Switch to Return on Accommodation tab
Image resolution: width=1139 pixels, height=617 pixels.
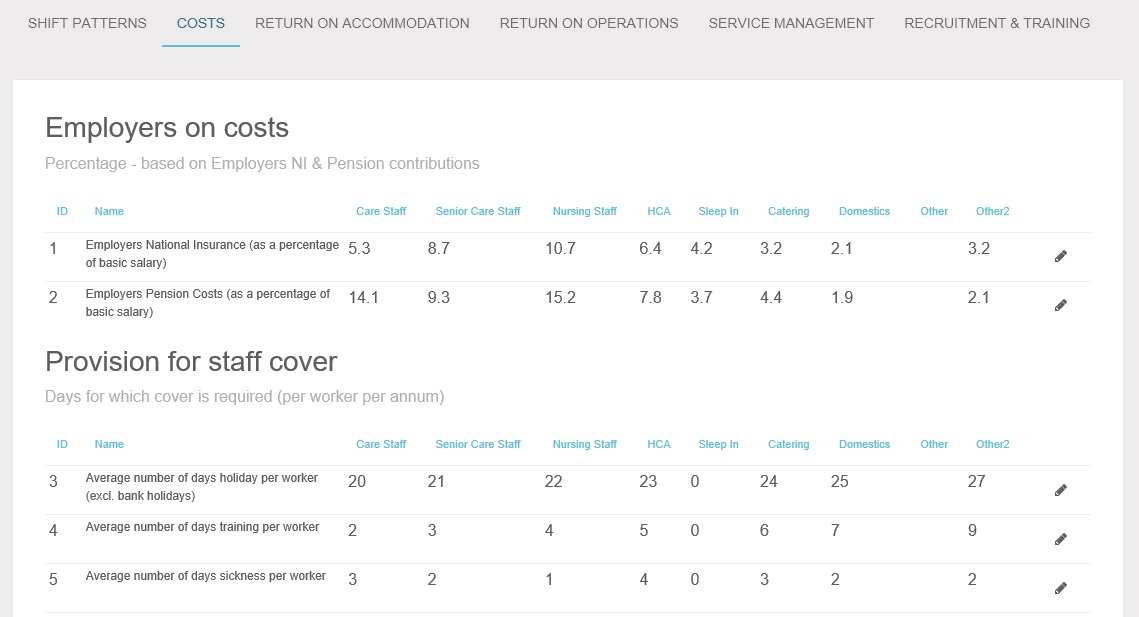pyautogui.click(x=362, y=23)
